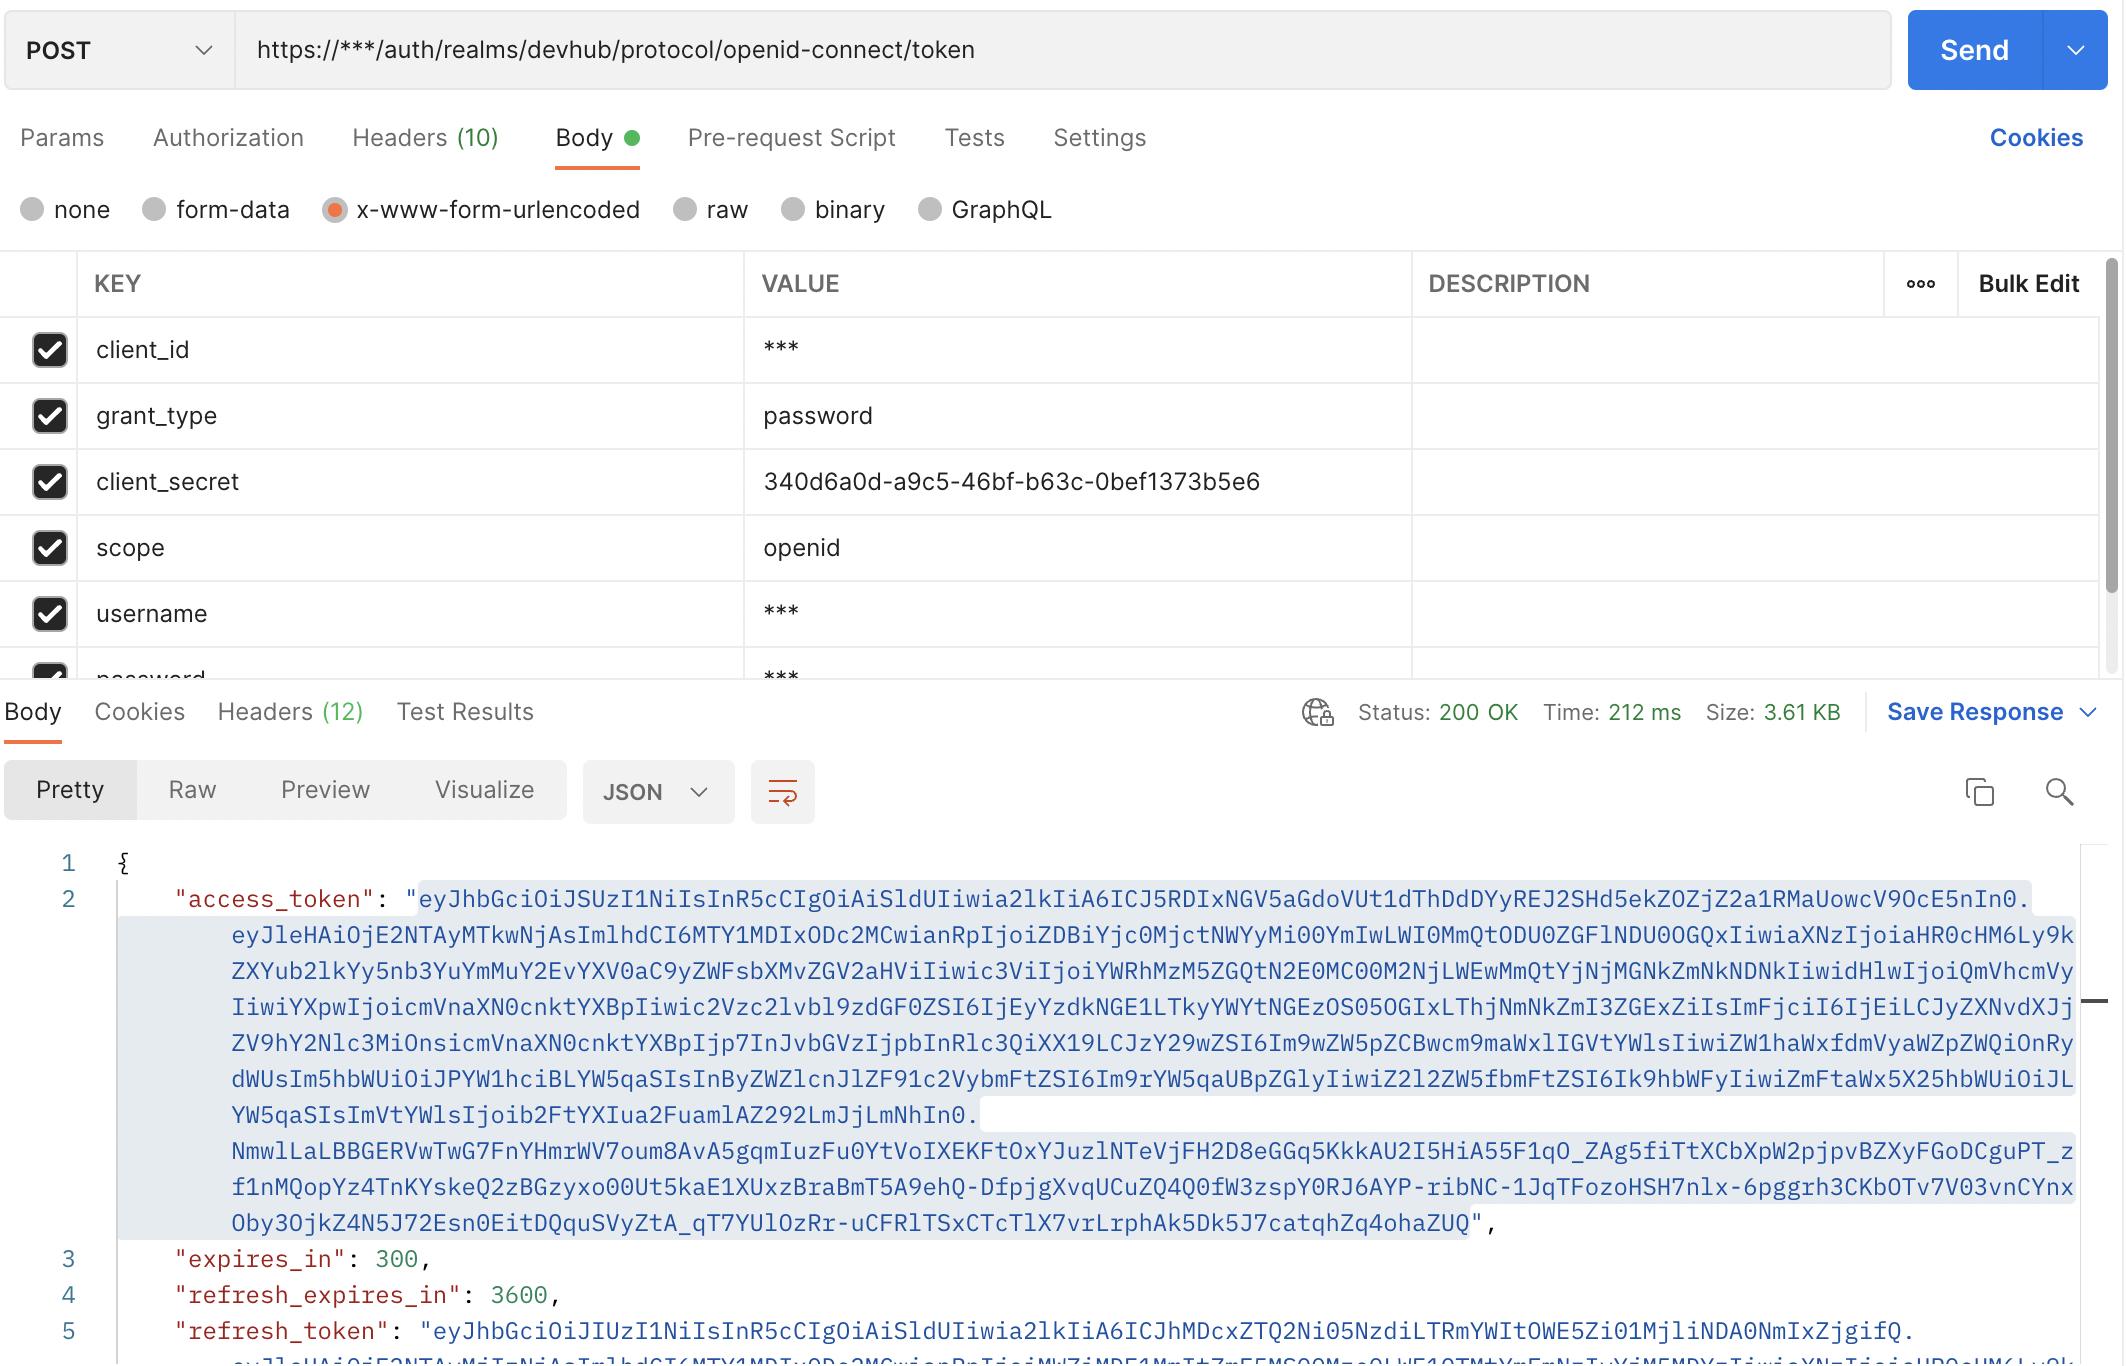The width and height of the screenshot is (2126, 1366).
Task: Copy response body with the copy icon
Action: 1979,792
